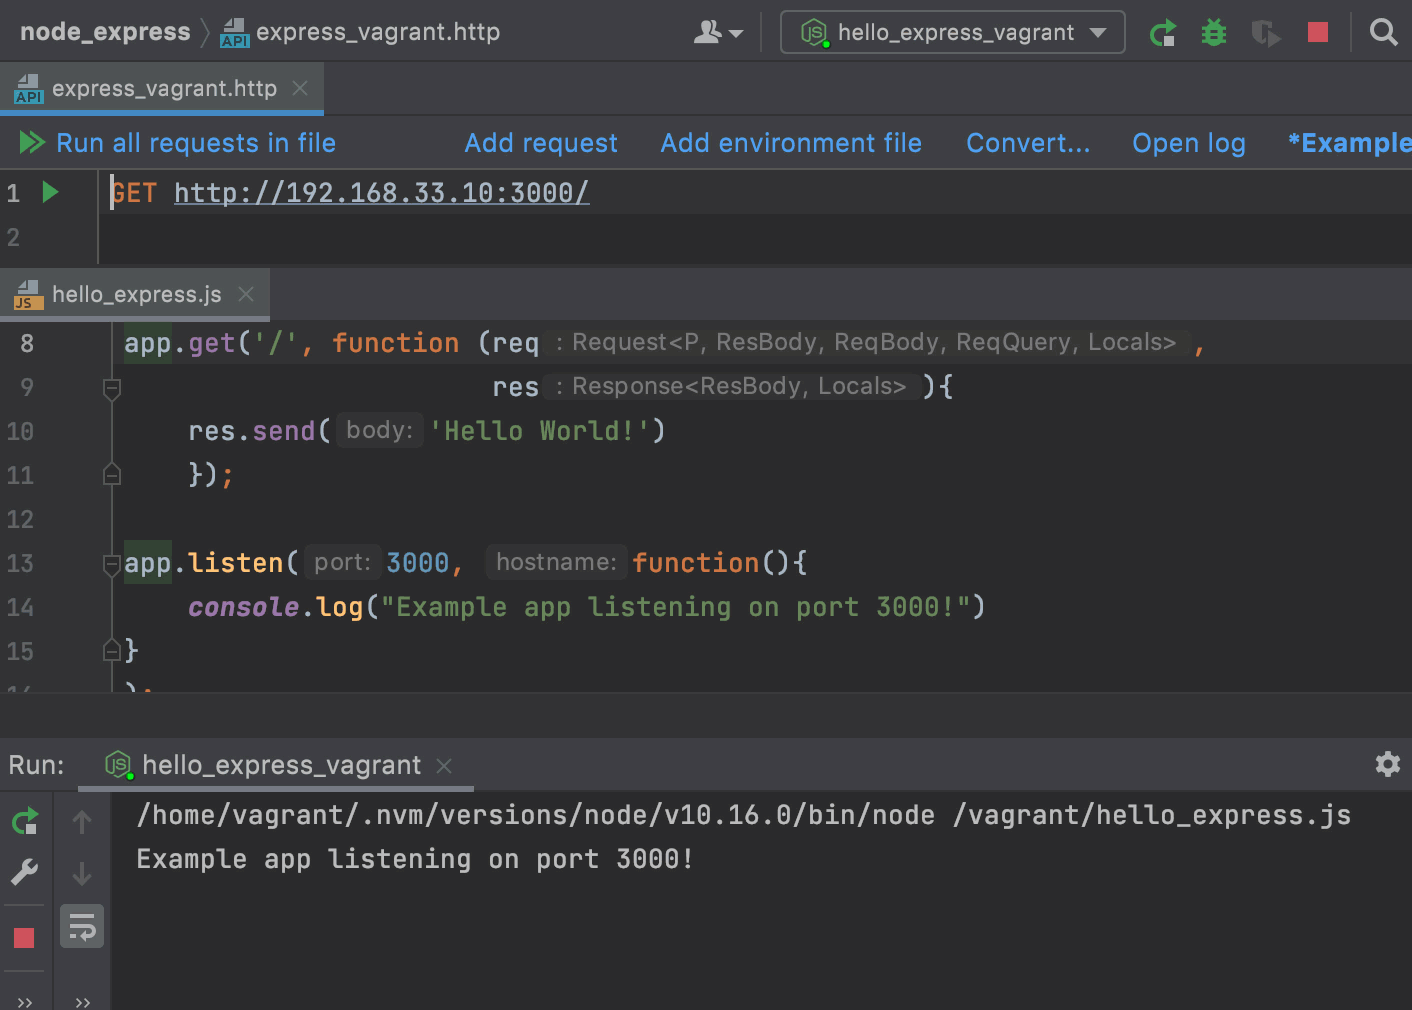Stop the app using the red square toolbar icon
Screen dimensions: 1412x1010
(1317, 32)
